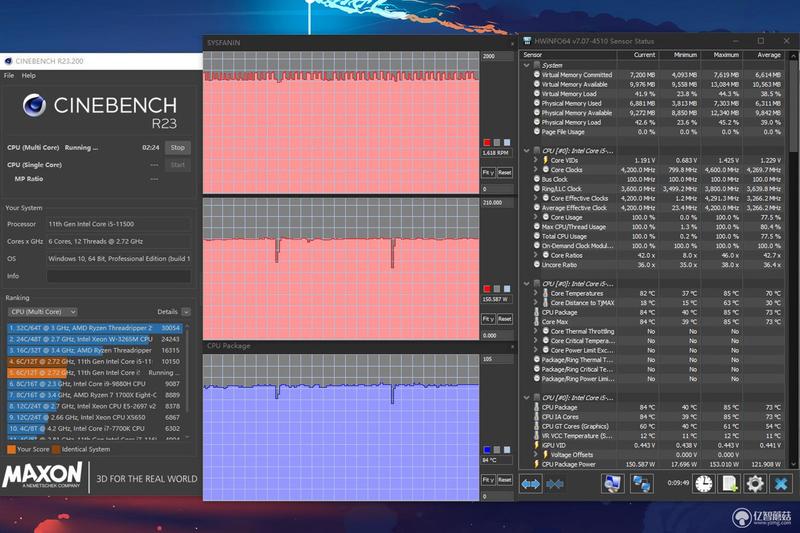Image resolution: width=800 pixels, height=533 pixels.
Task: Click Fit y in CPU Package graph
Action: [488, 480]
